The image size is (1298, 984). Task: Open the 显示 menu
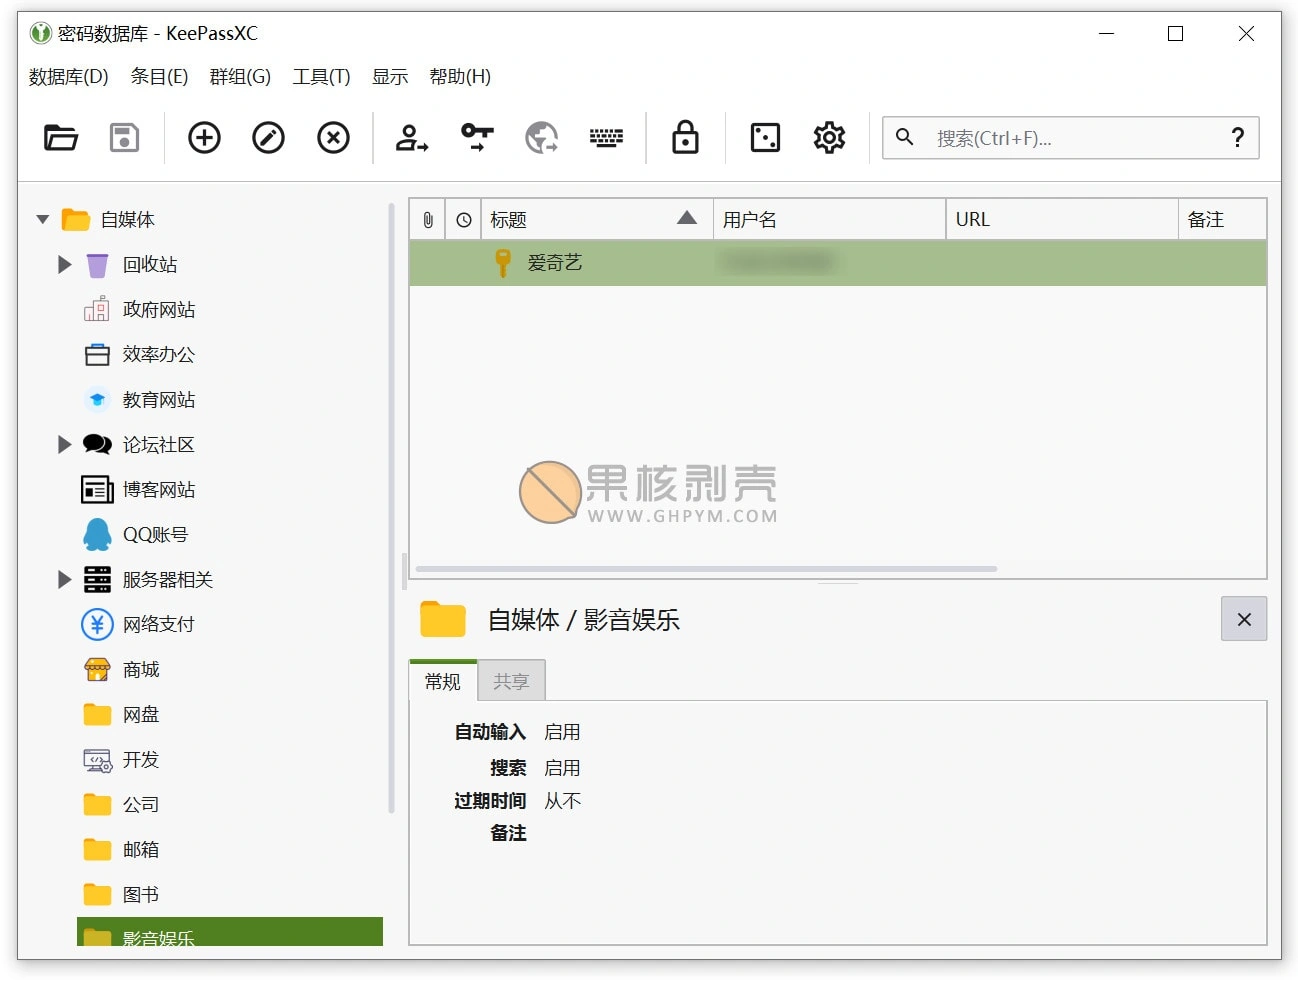point(390,77)
